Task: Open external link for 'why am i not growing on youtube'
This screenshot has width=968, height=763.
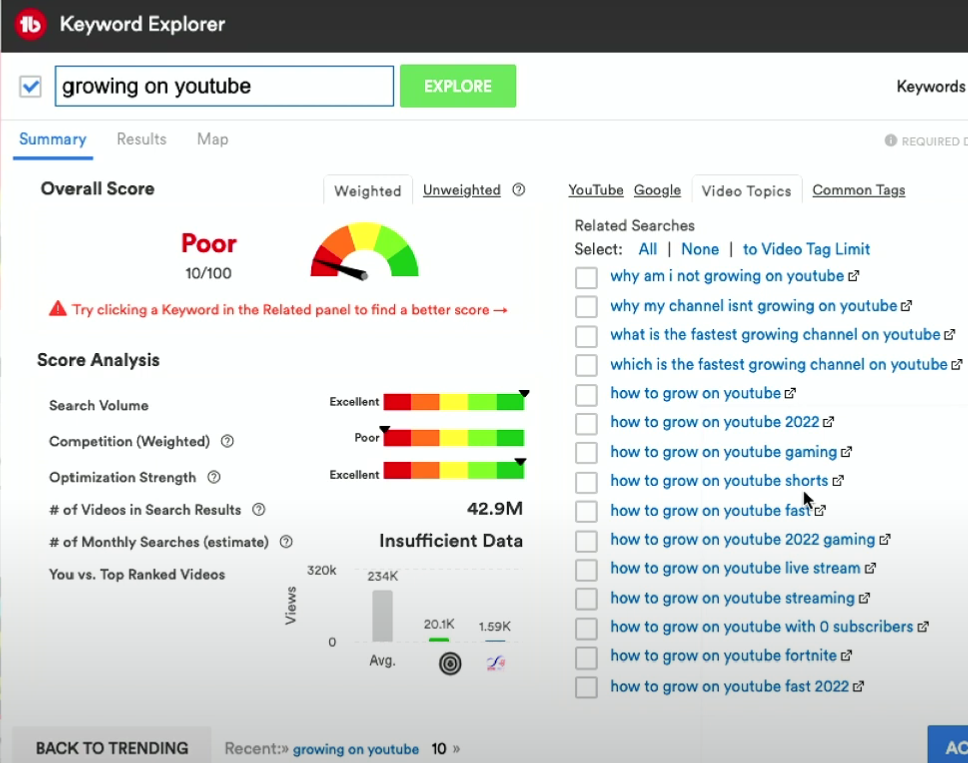Action: click(853, 276)
